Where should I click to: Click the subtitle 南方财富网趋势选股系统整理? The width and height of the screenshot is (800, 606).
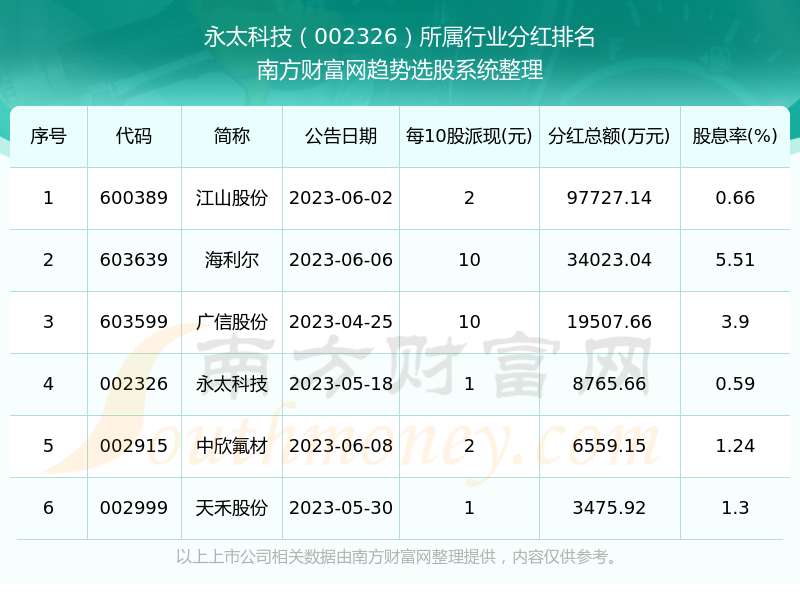pyautogui.click(x=399, y=70)
